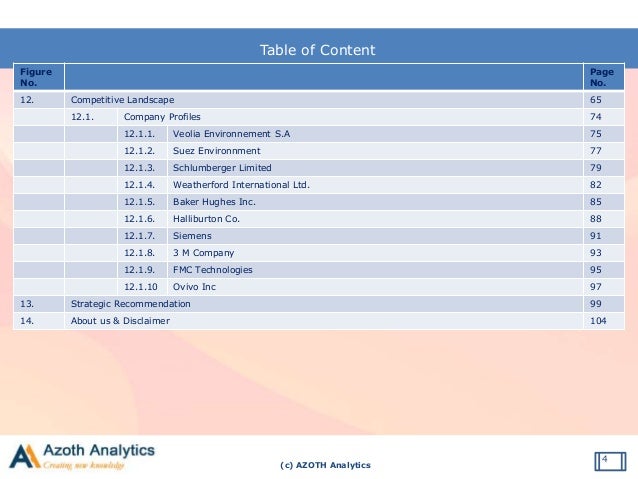This screenshot has height=479, width=638.
Task: Select the 'Competitive Landscape' row text
Action: tap(122, 100)
